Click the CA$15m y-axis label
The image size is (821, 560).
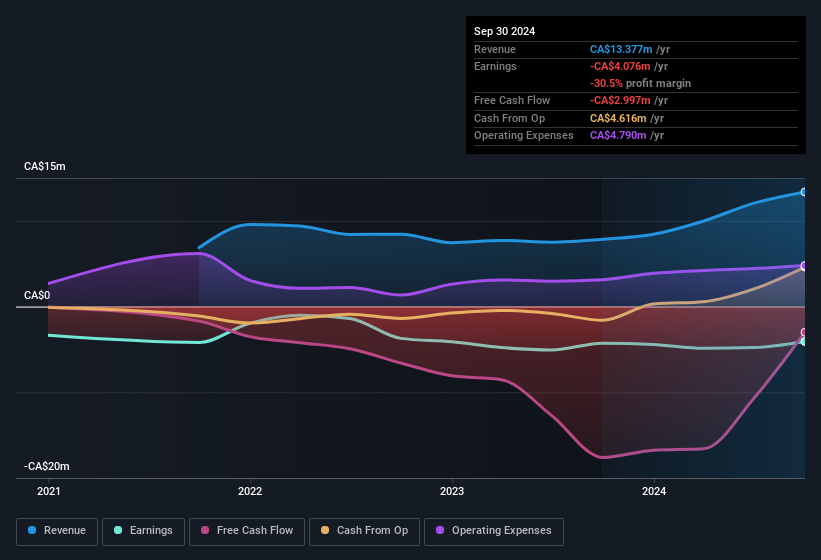(x=45, y=166)
